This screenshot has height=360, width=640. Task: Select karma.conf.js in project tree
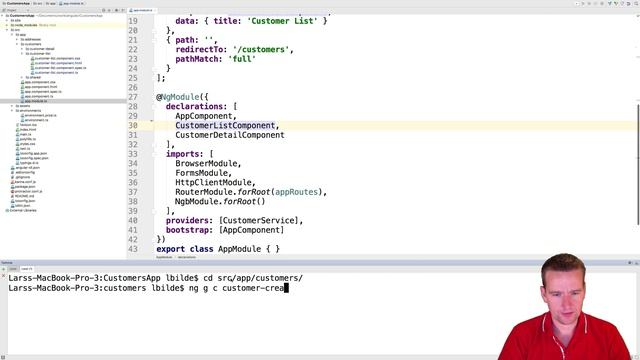[x=23, y=182]
